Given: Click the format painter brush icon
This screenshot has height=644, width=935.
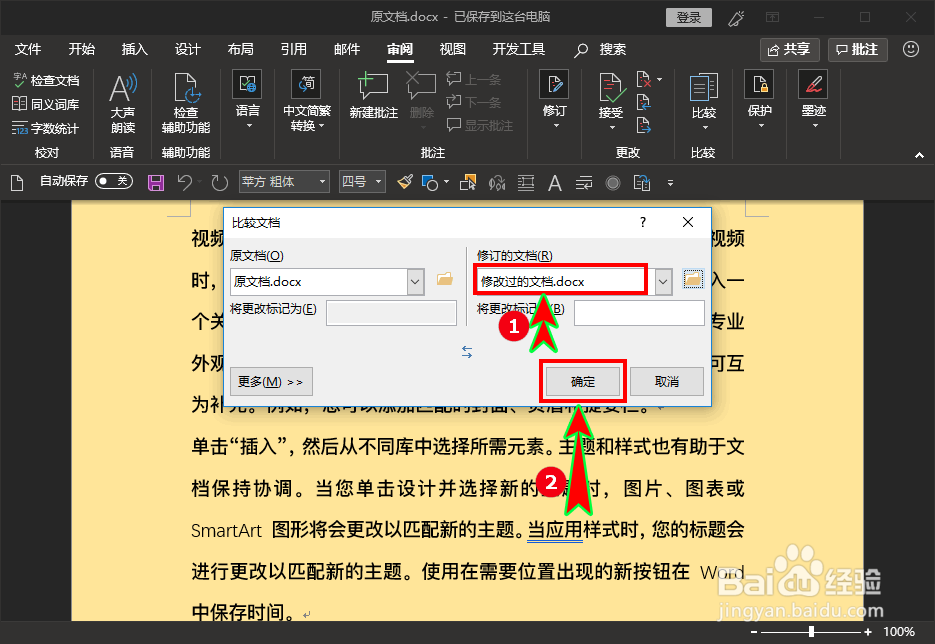Looking at the screenshot, I should [404, 181].
